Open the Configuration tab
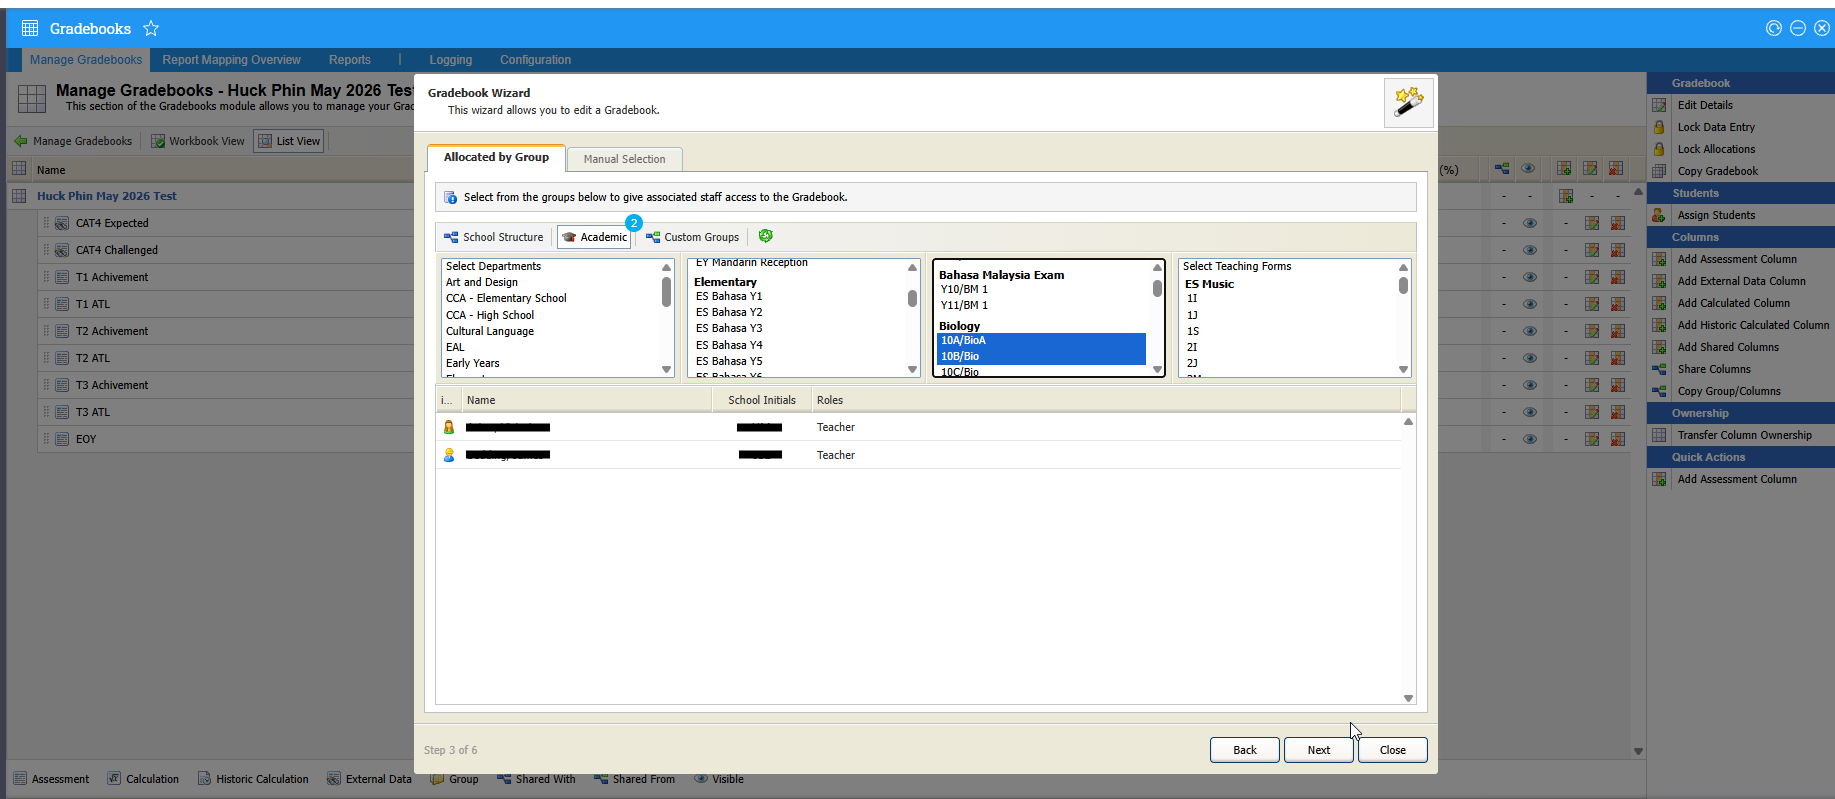1835x799 pixels. tap(536, 60)
